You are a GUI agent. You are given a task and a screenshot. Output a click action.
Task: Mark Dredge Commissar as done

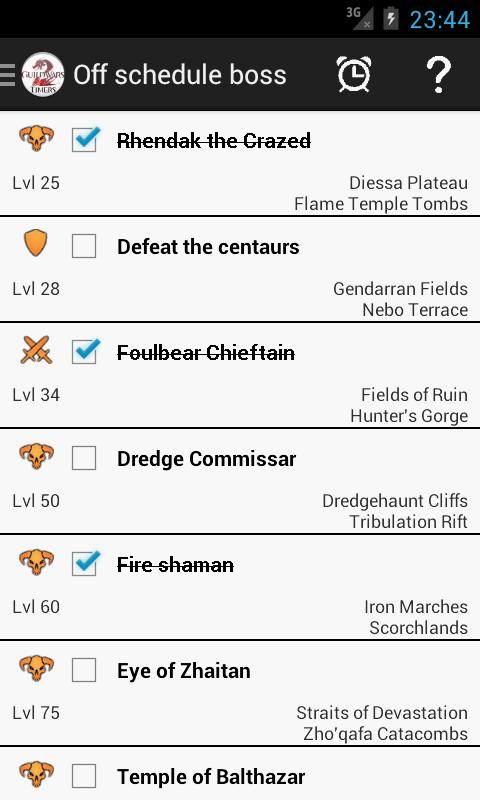pyautogui.click(x=84, y=458)
